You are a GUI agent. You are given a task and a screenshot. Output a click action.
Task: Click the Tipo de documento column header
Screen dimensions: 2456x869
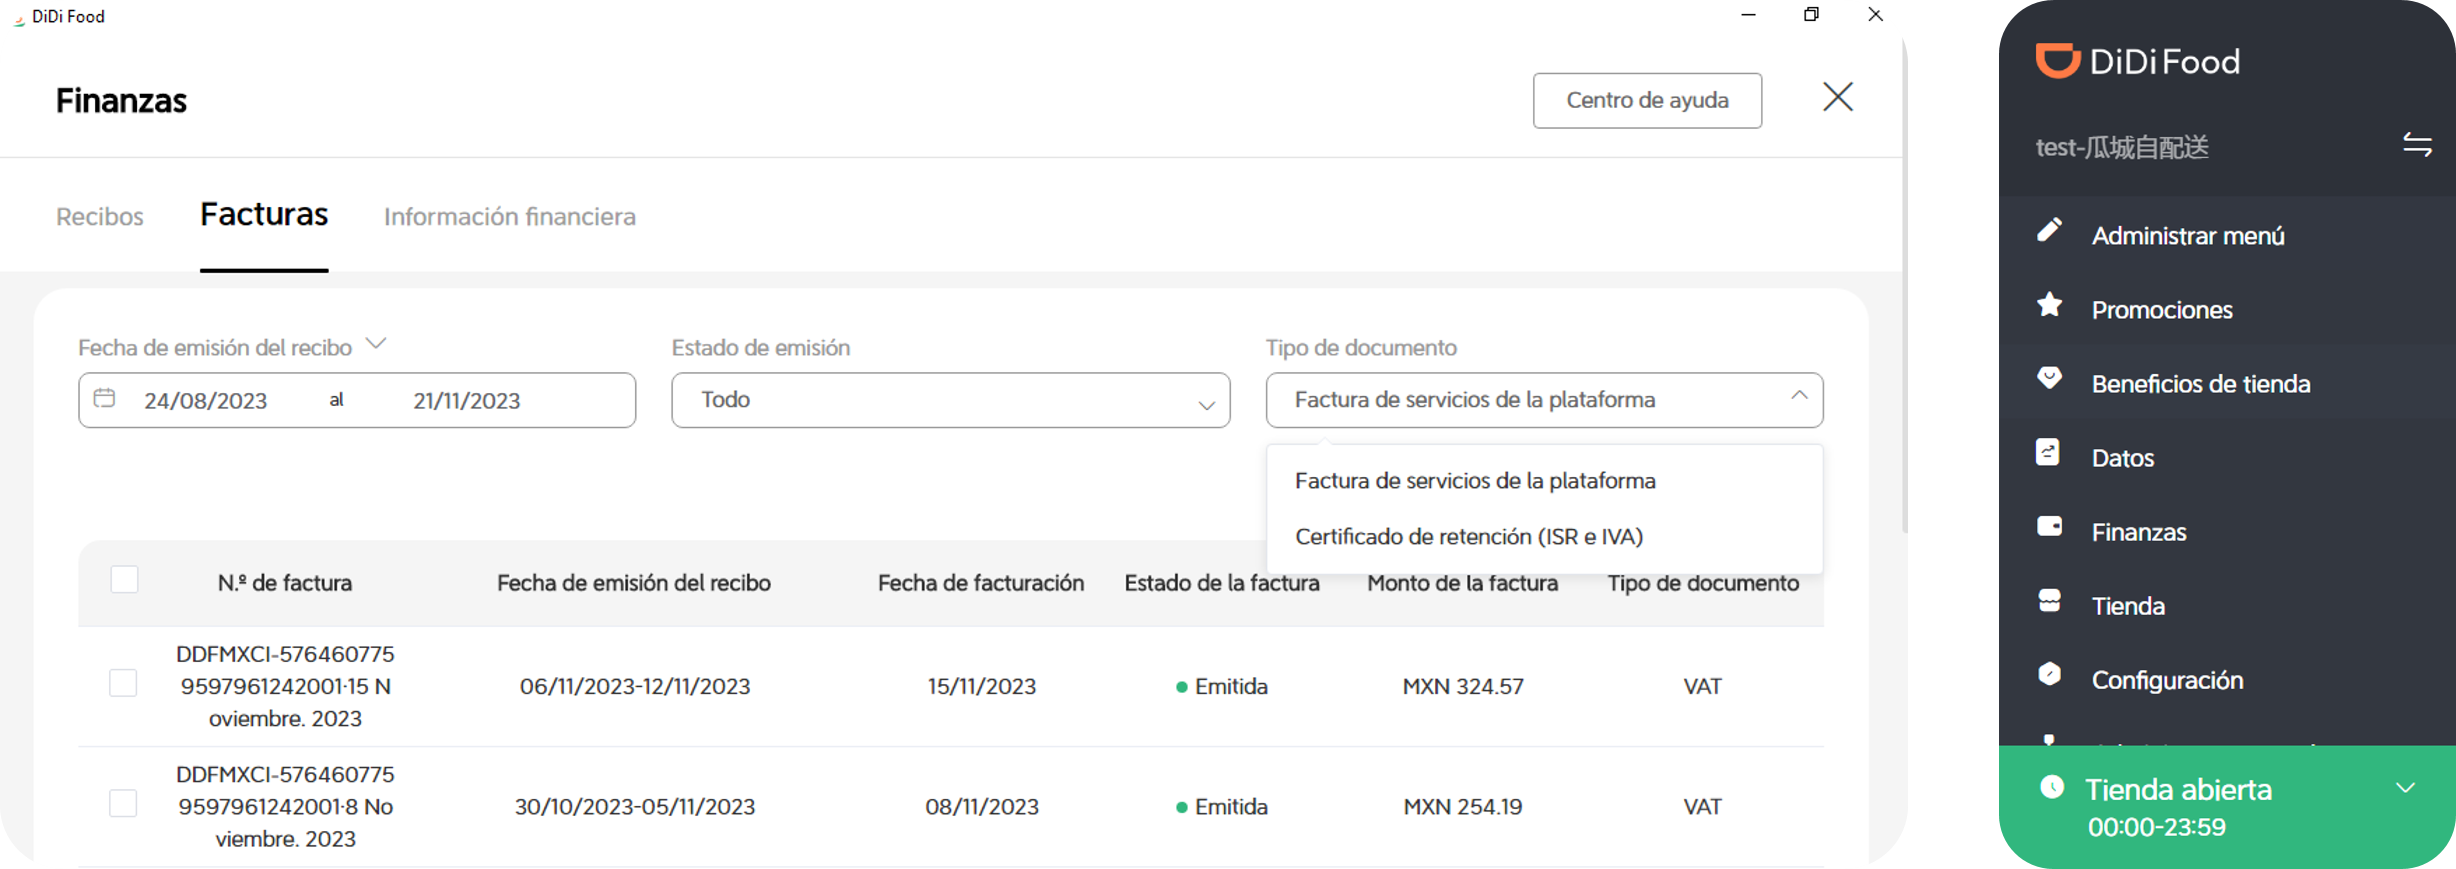click(x=1703, y=583)
